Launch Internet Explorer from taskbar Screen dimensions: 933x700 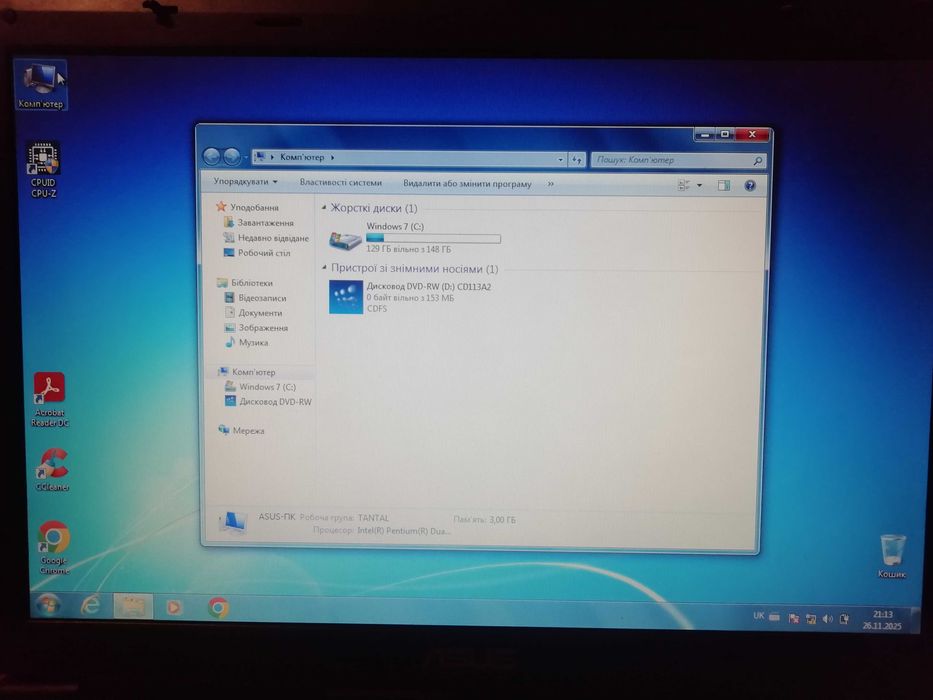click(x=90, y=606)
